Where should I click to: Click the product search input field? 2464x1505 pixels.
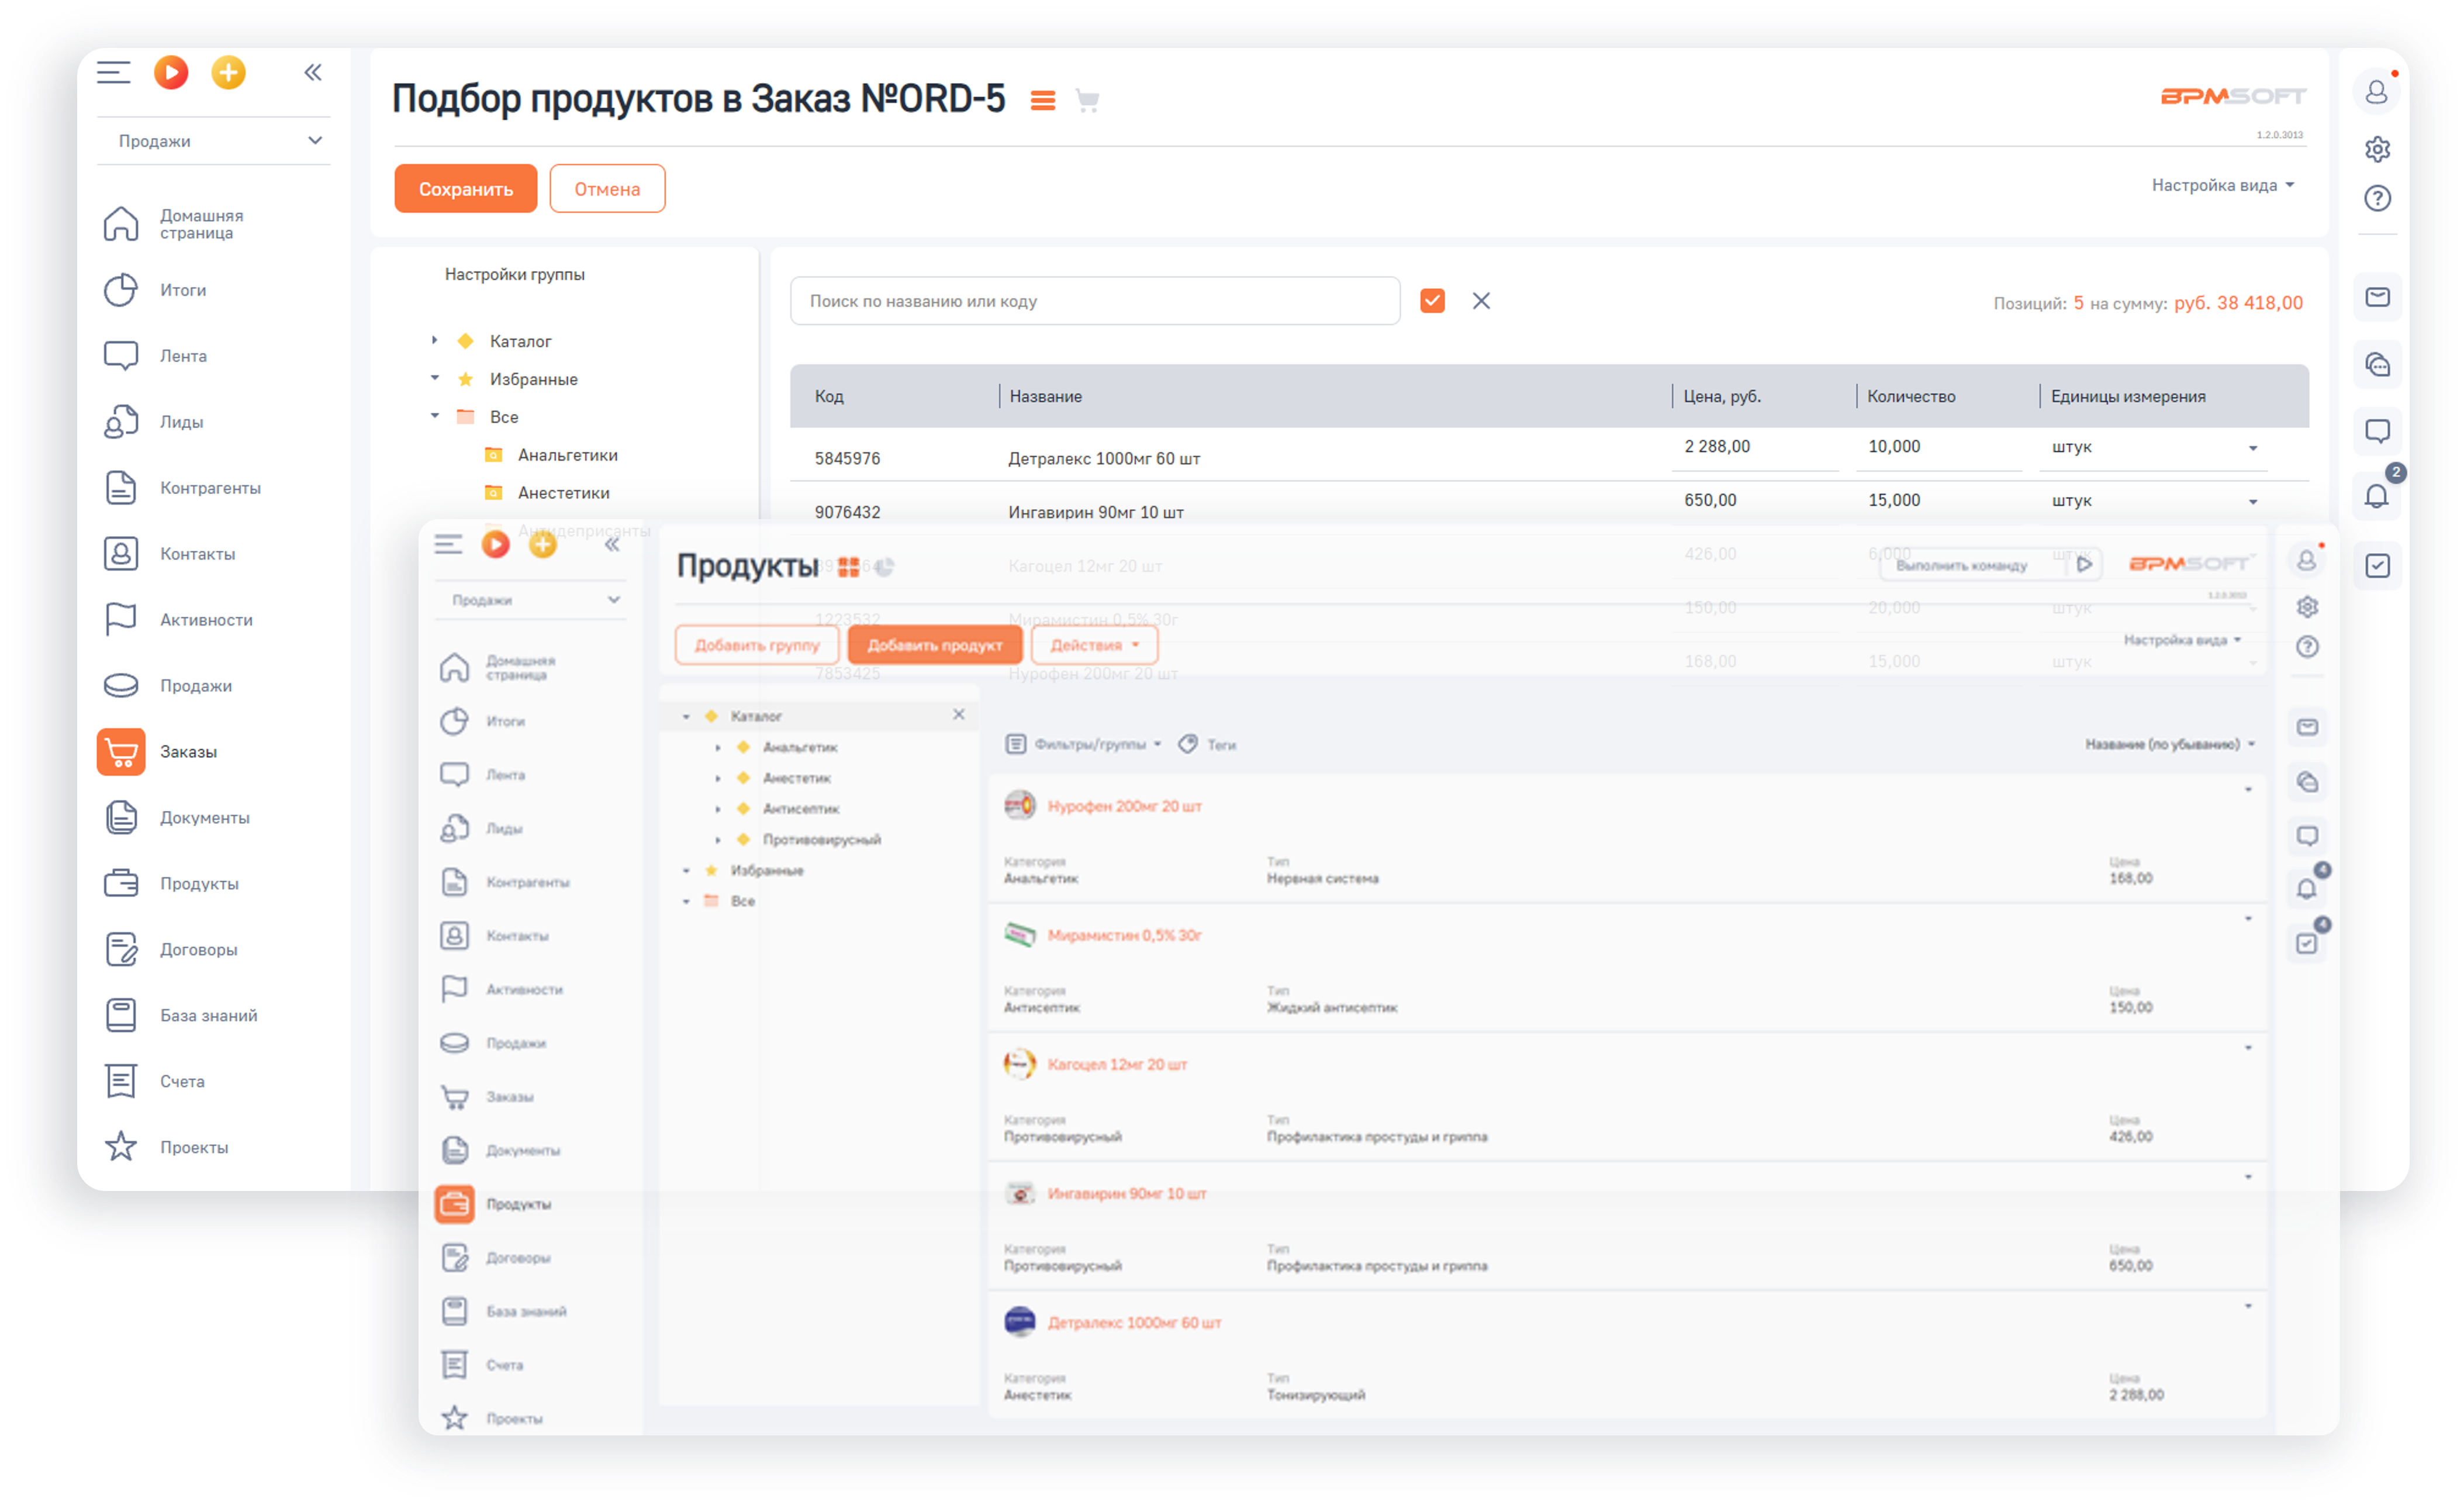click(x=1095, y=301)
